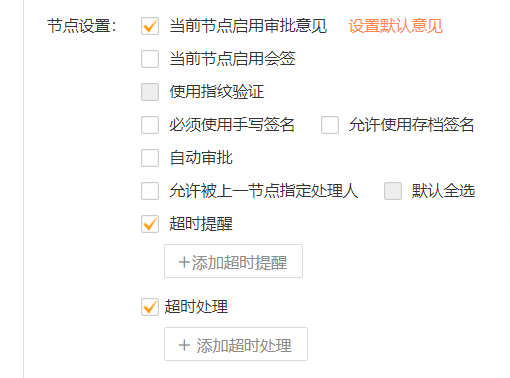Click the 添加超时提醒 button

(233, 261)
